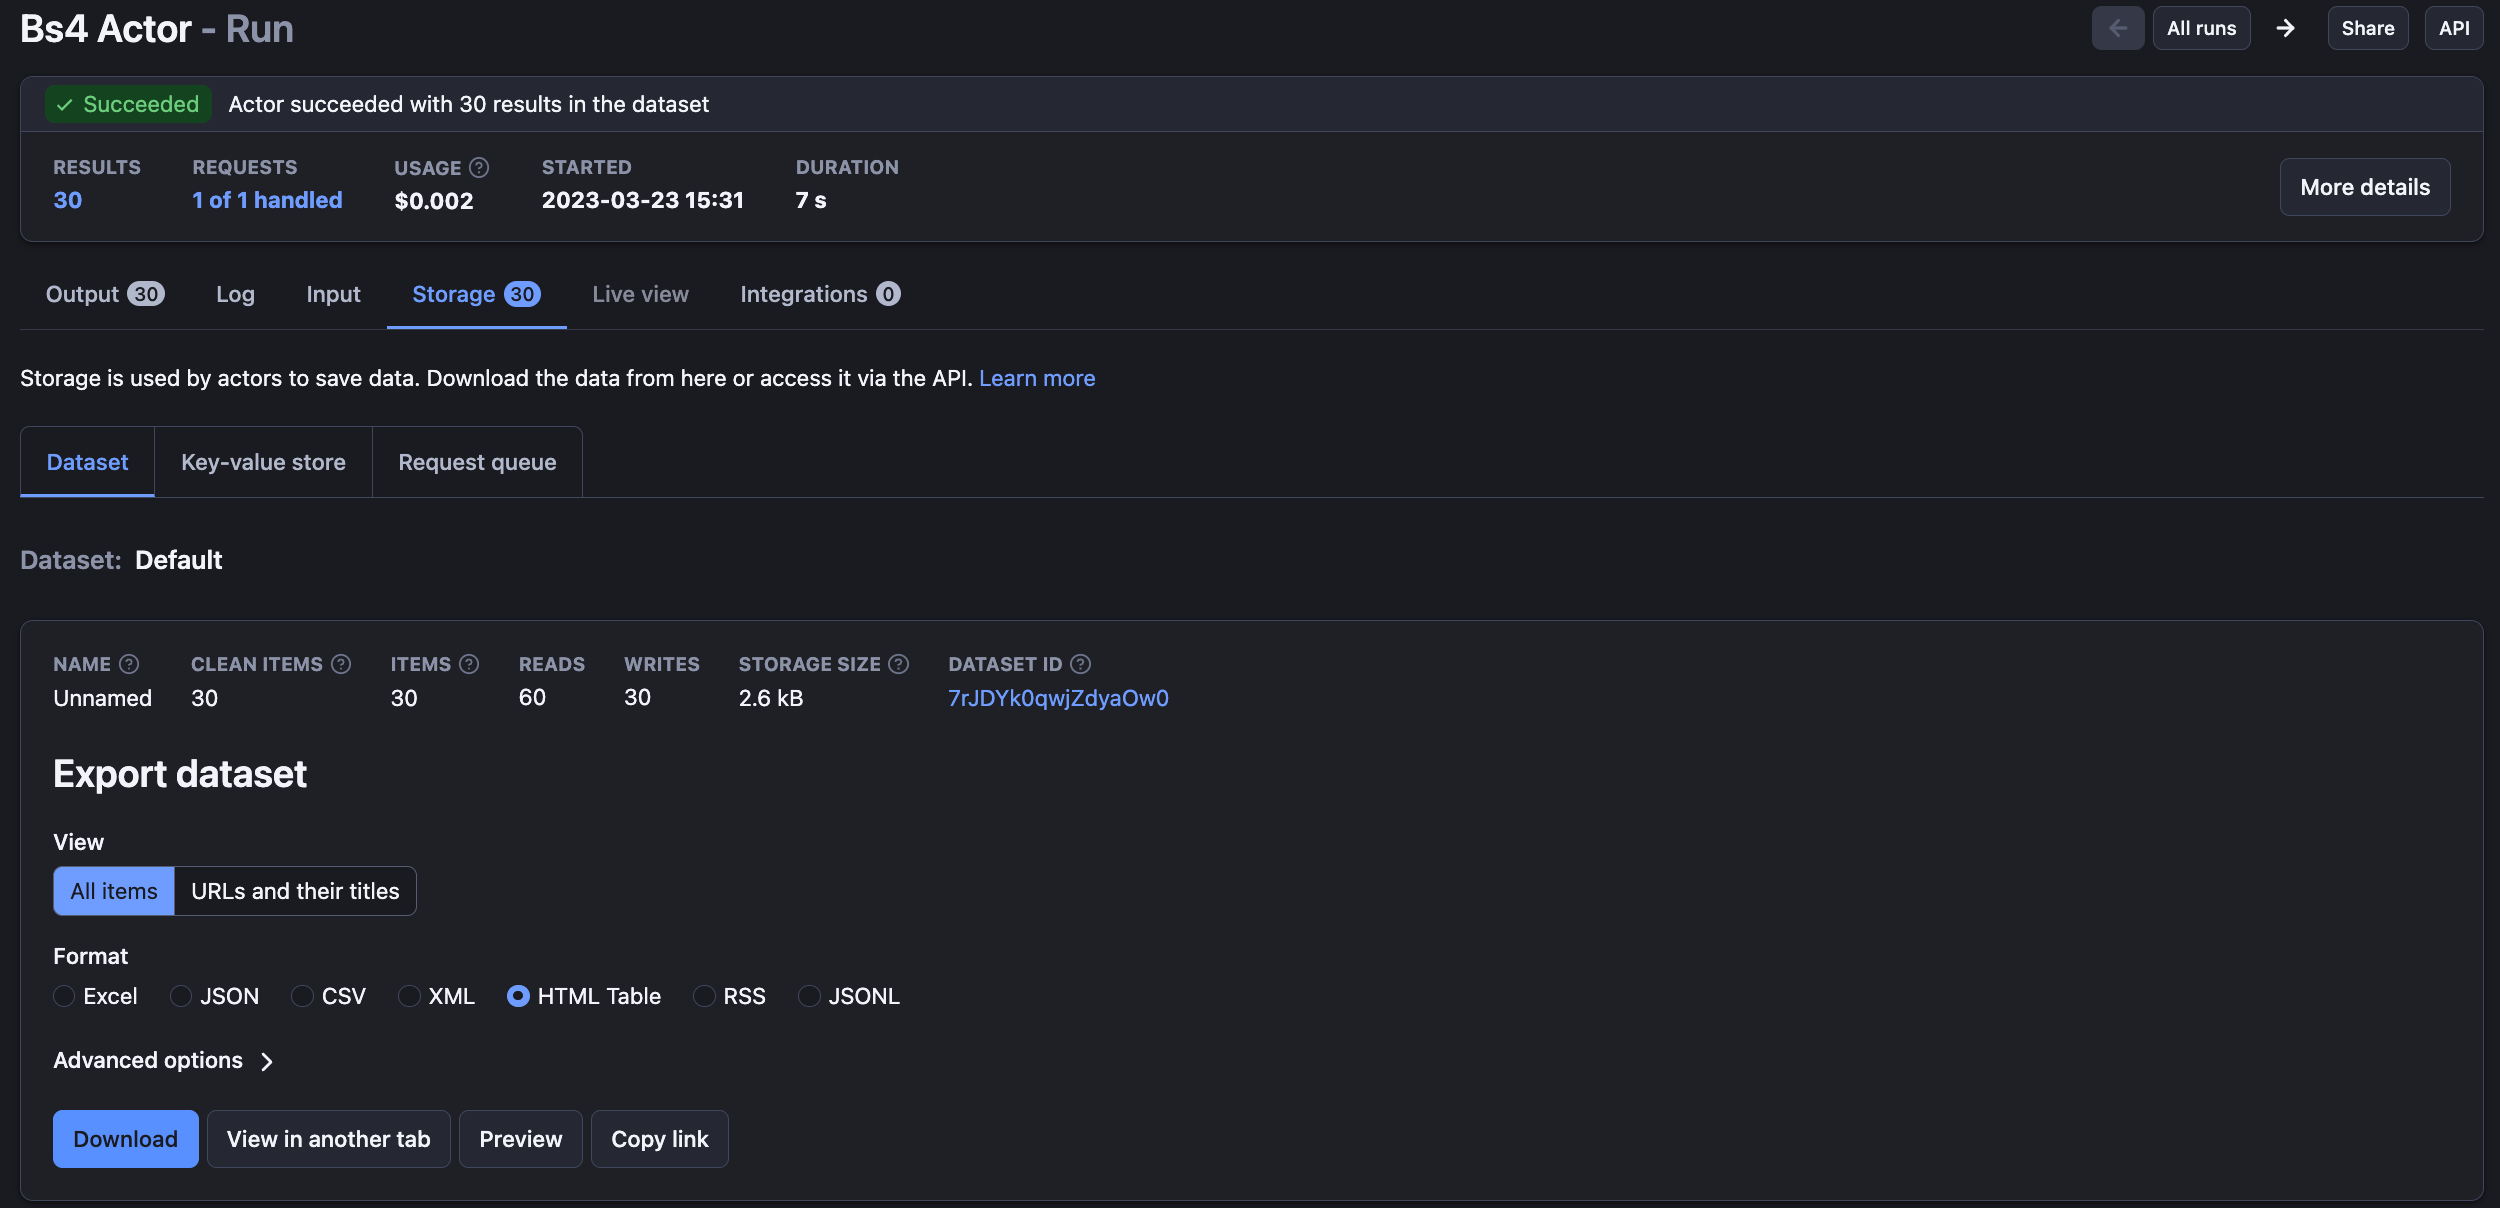The width and height of the screenshot is (2500, 1208).
Task: Open More details of the run
Action: click(2365, 187)
